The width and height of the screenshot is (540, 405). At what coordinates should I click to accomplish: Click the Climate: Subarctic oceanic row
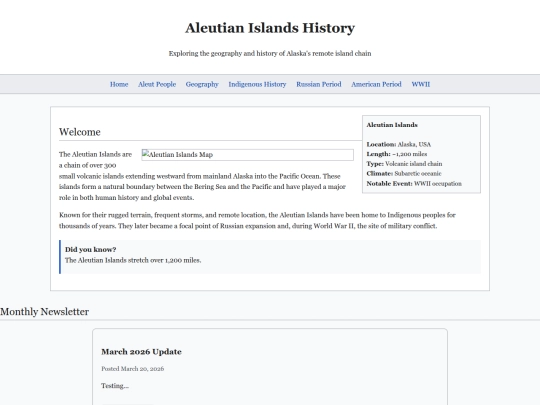click(404, 174)
